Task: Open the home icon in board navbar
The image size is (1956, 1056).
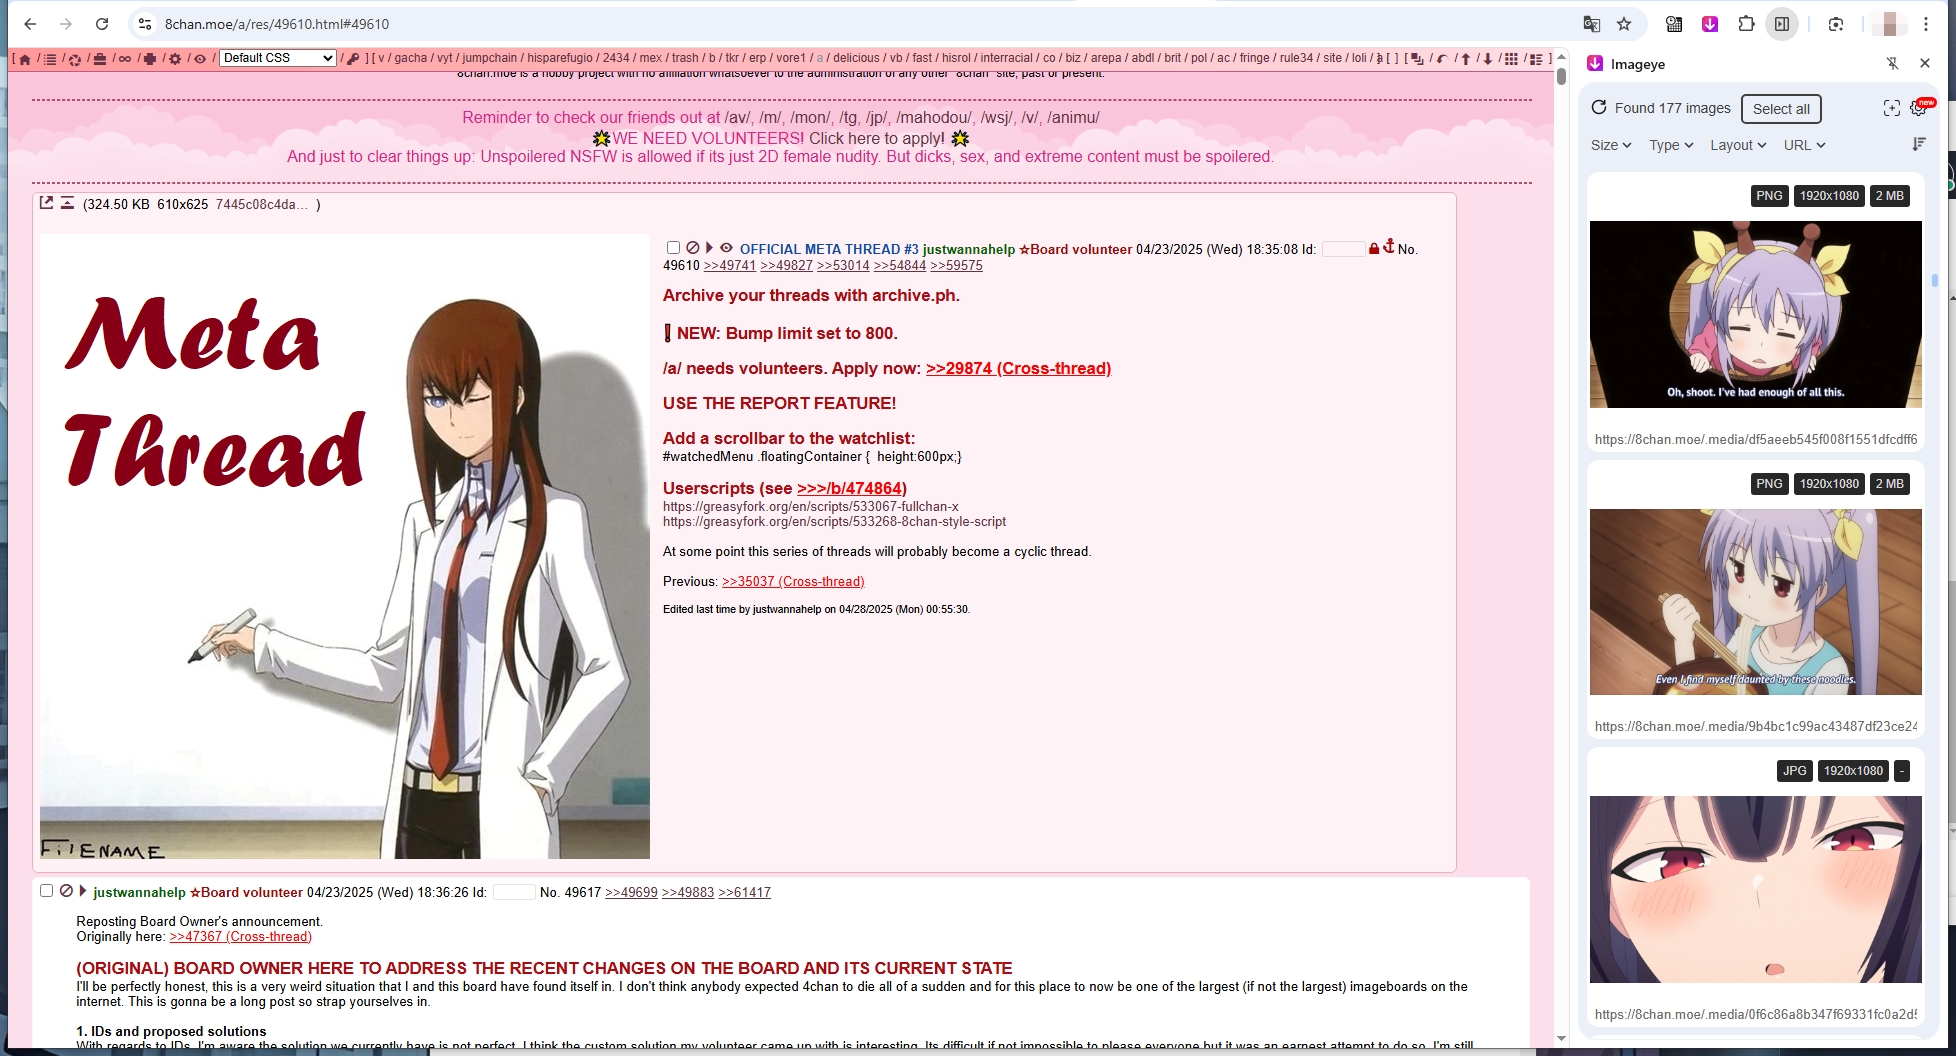Action: (x=25, y=59)
